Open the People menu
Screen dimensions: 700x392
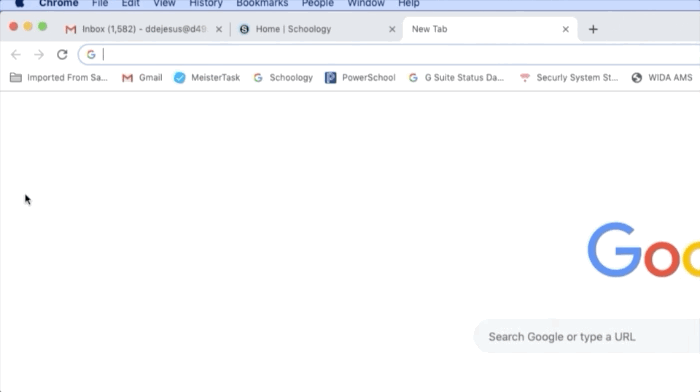pos(317,4)
